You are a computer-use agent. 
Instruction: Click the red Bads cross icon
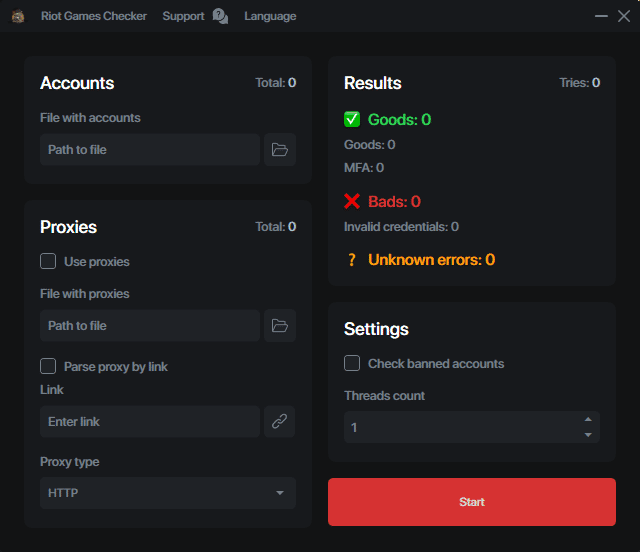352,202
